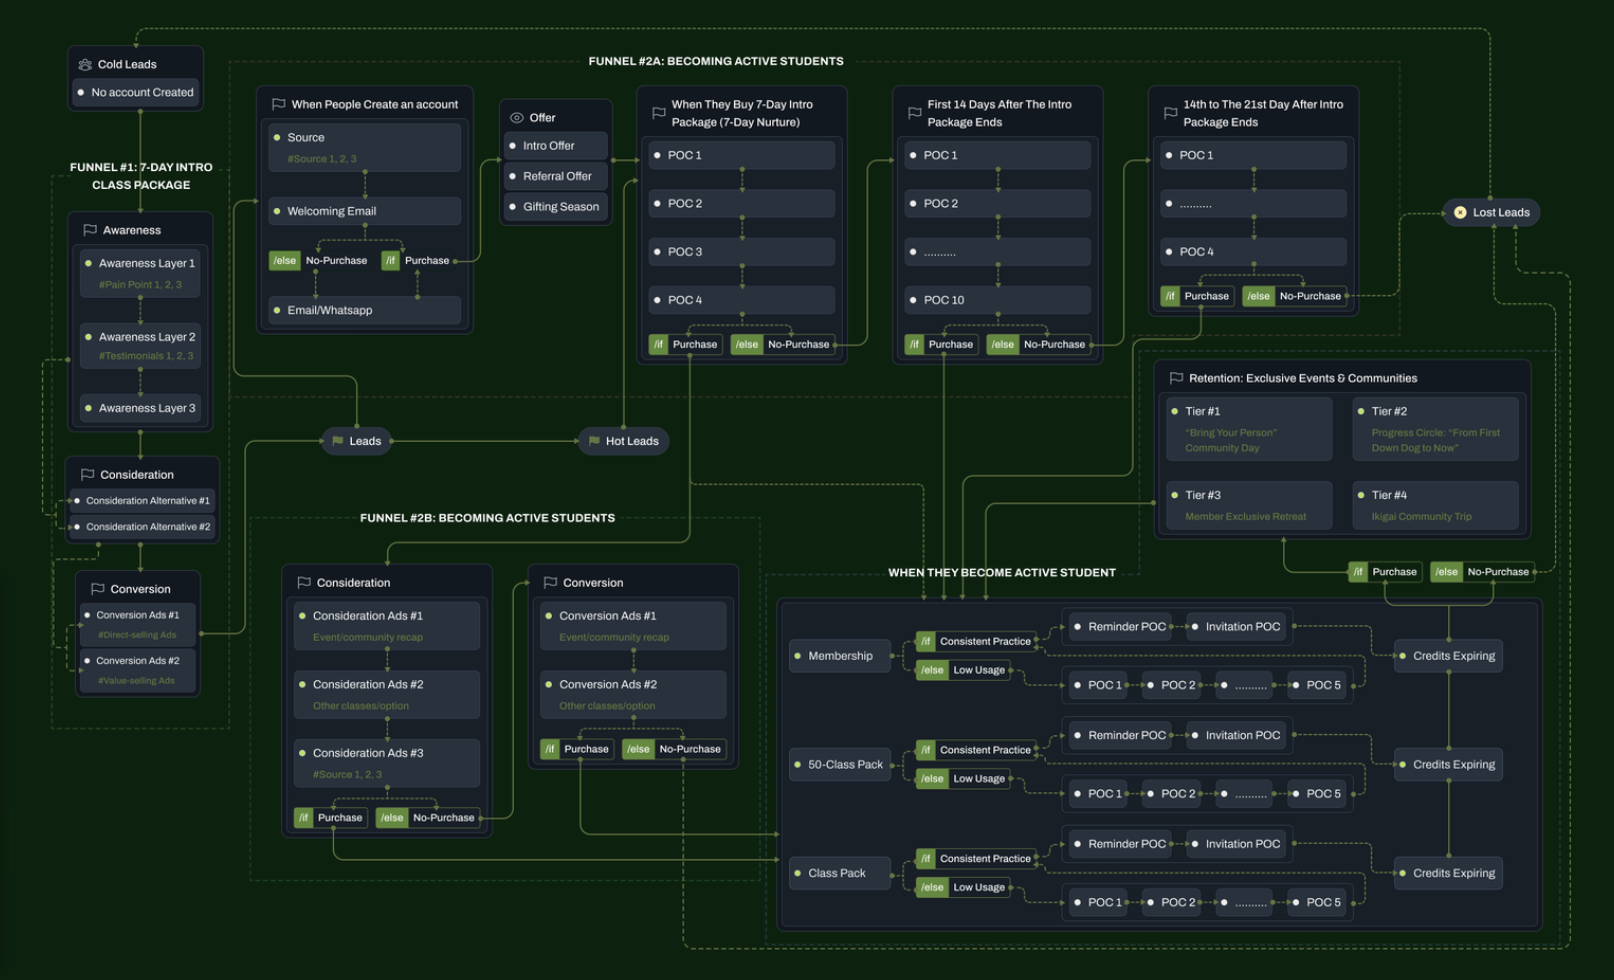This screenshot has height=980, width=1614.
Task: Select Conversion Ads #2 Other classes/option node
Action: 633,695
